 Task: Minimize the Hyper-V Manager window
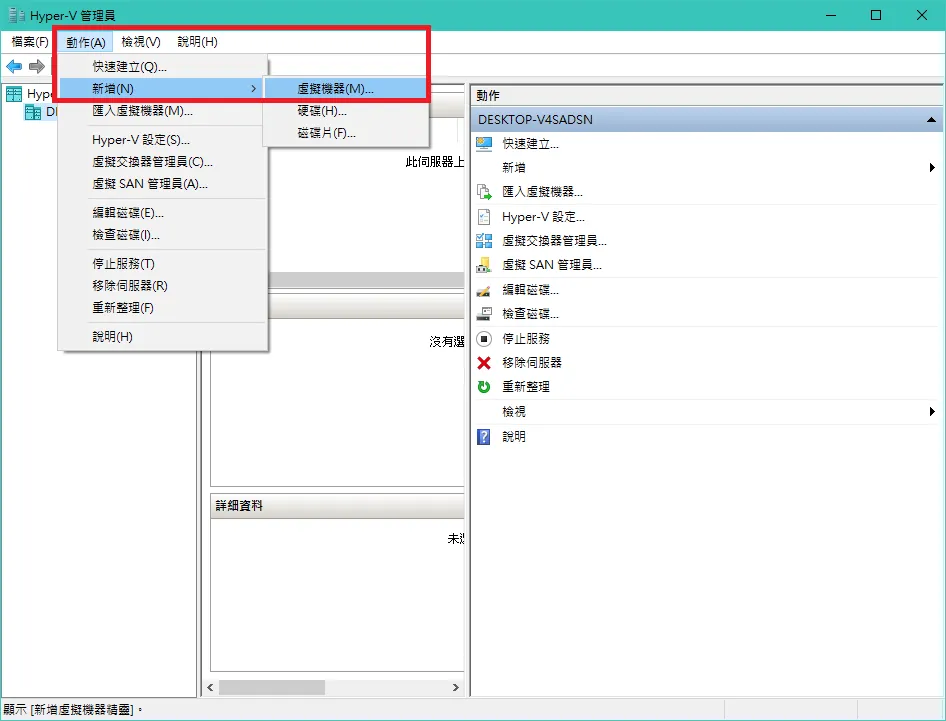click(x=831, y=15)
